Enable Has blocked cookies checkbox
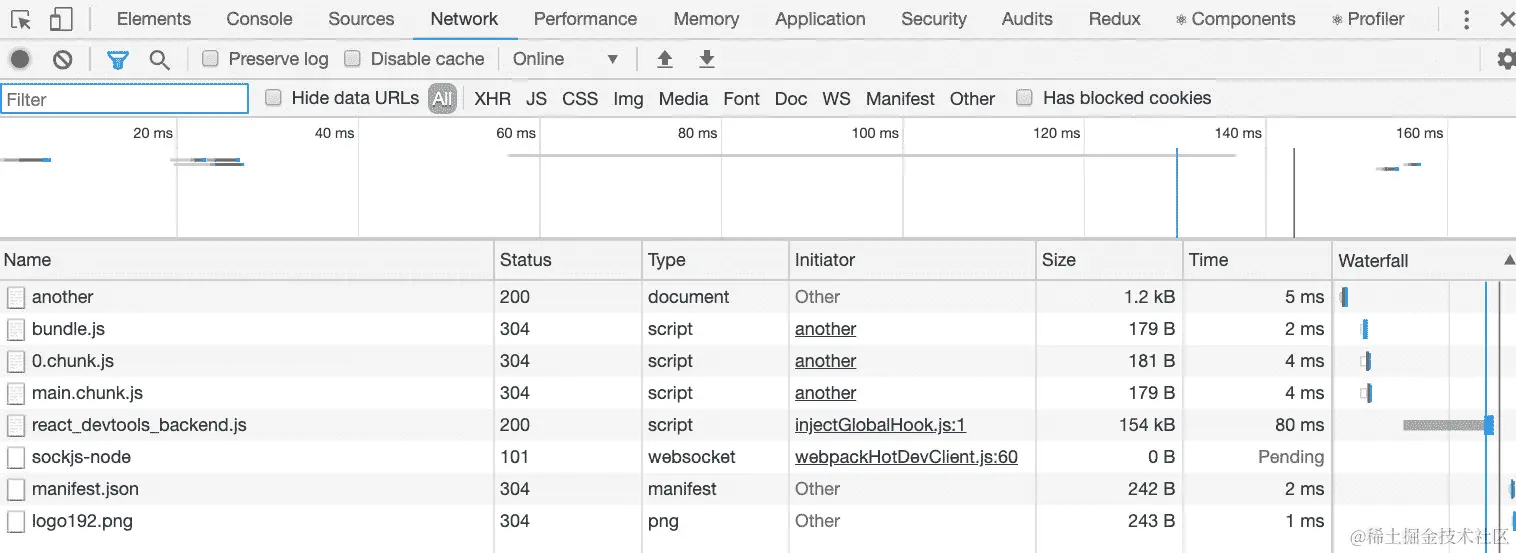 click(1024, 98)
